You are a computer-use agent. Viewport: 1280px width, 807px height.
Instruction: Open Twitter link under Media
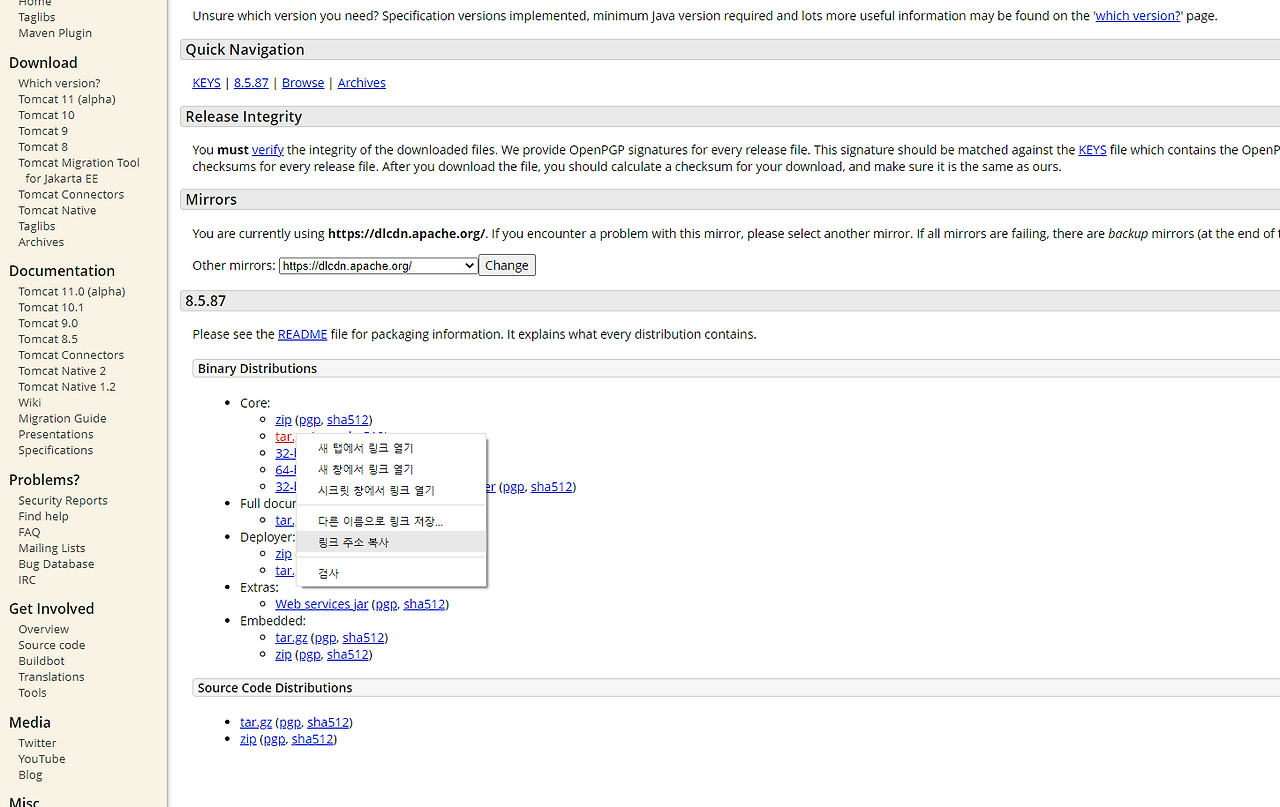37,744
